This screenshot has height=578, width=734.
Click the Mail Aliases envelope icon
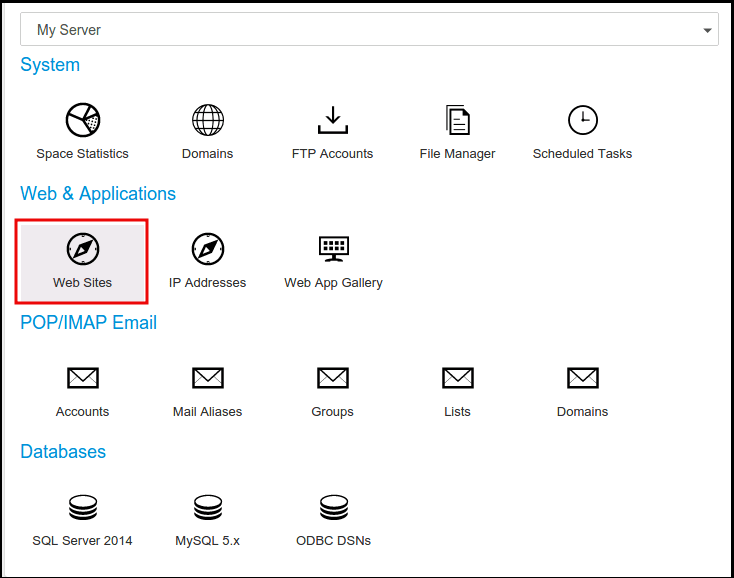point(208,378)
